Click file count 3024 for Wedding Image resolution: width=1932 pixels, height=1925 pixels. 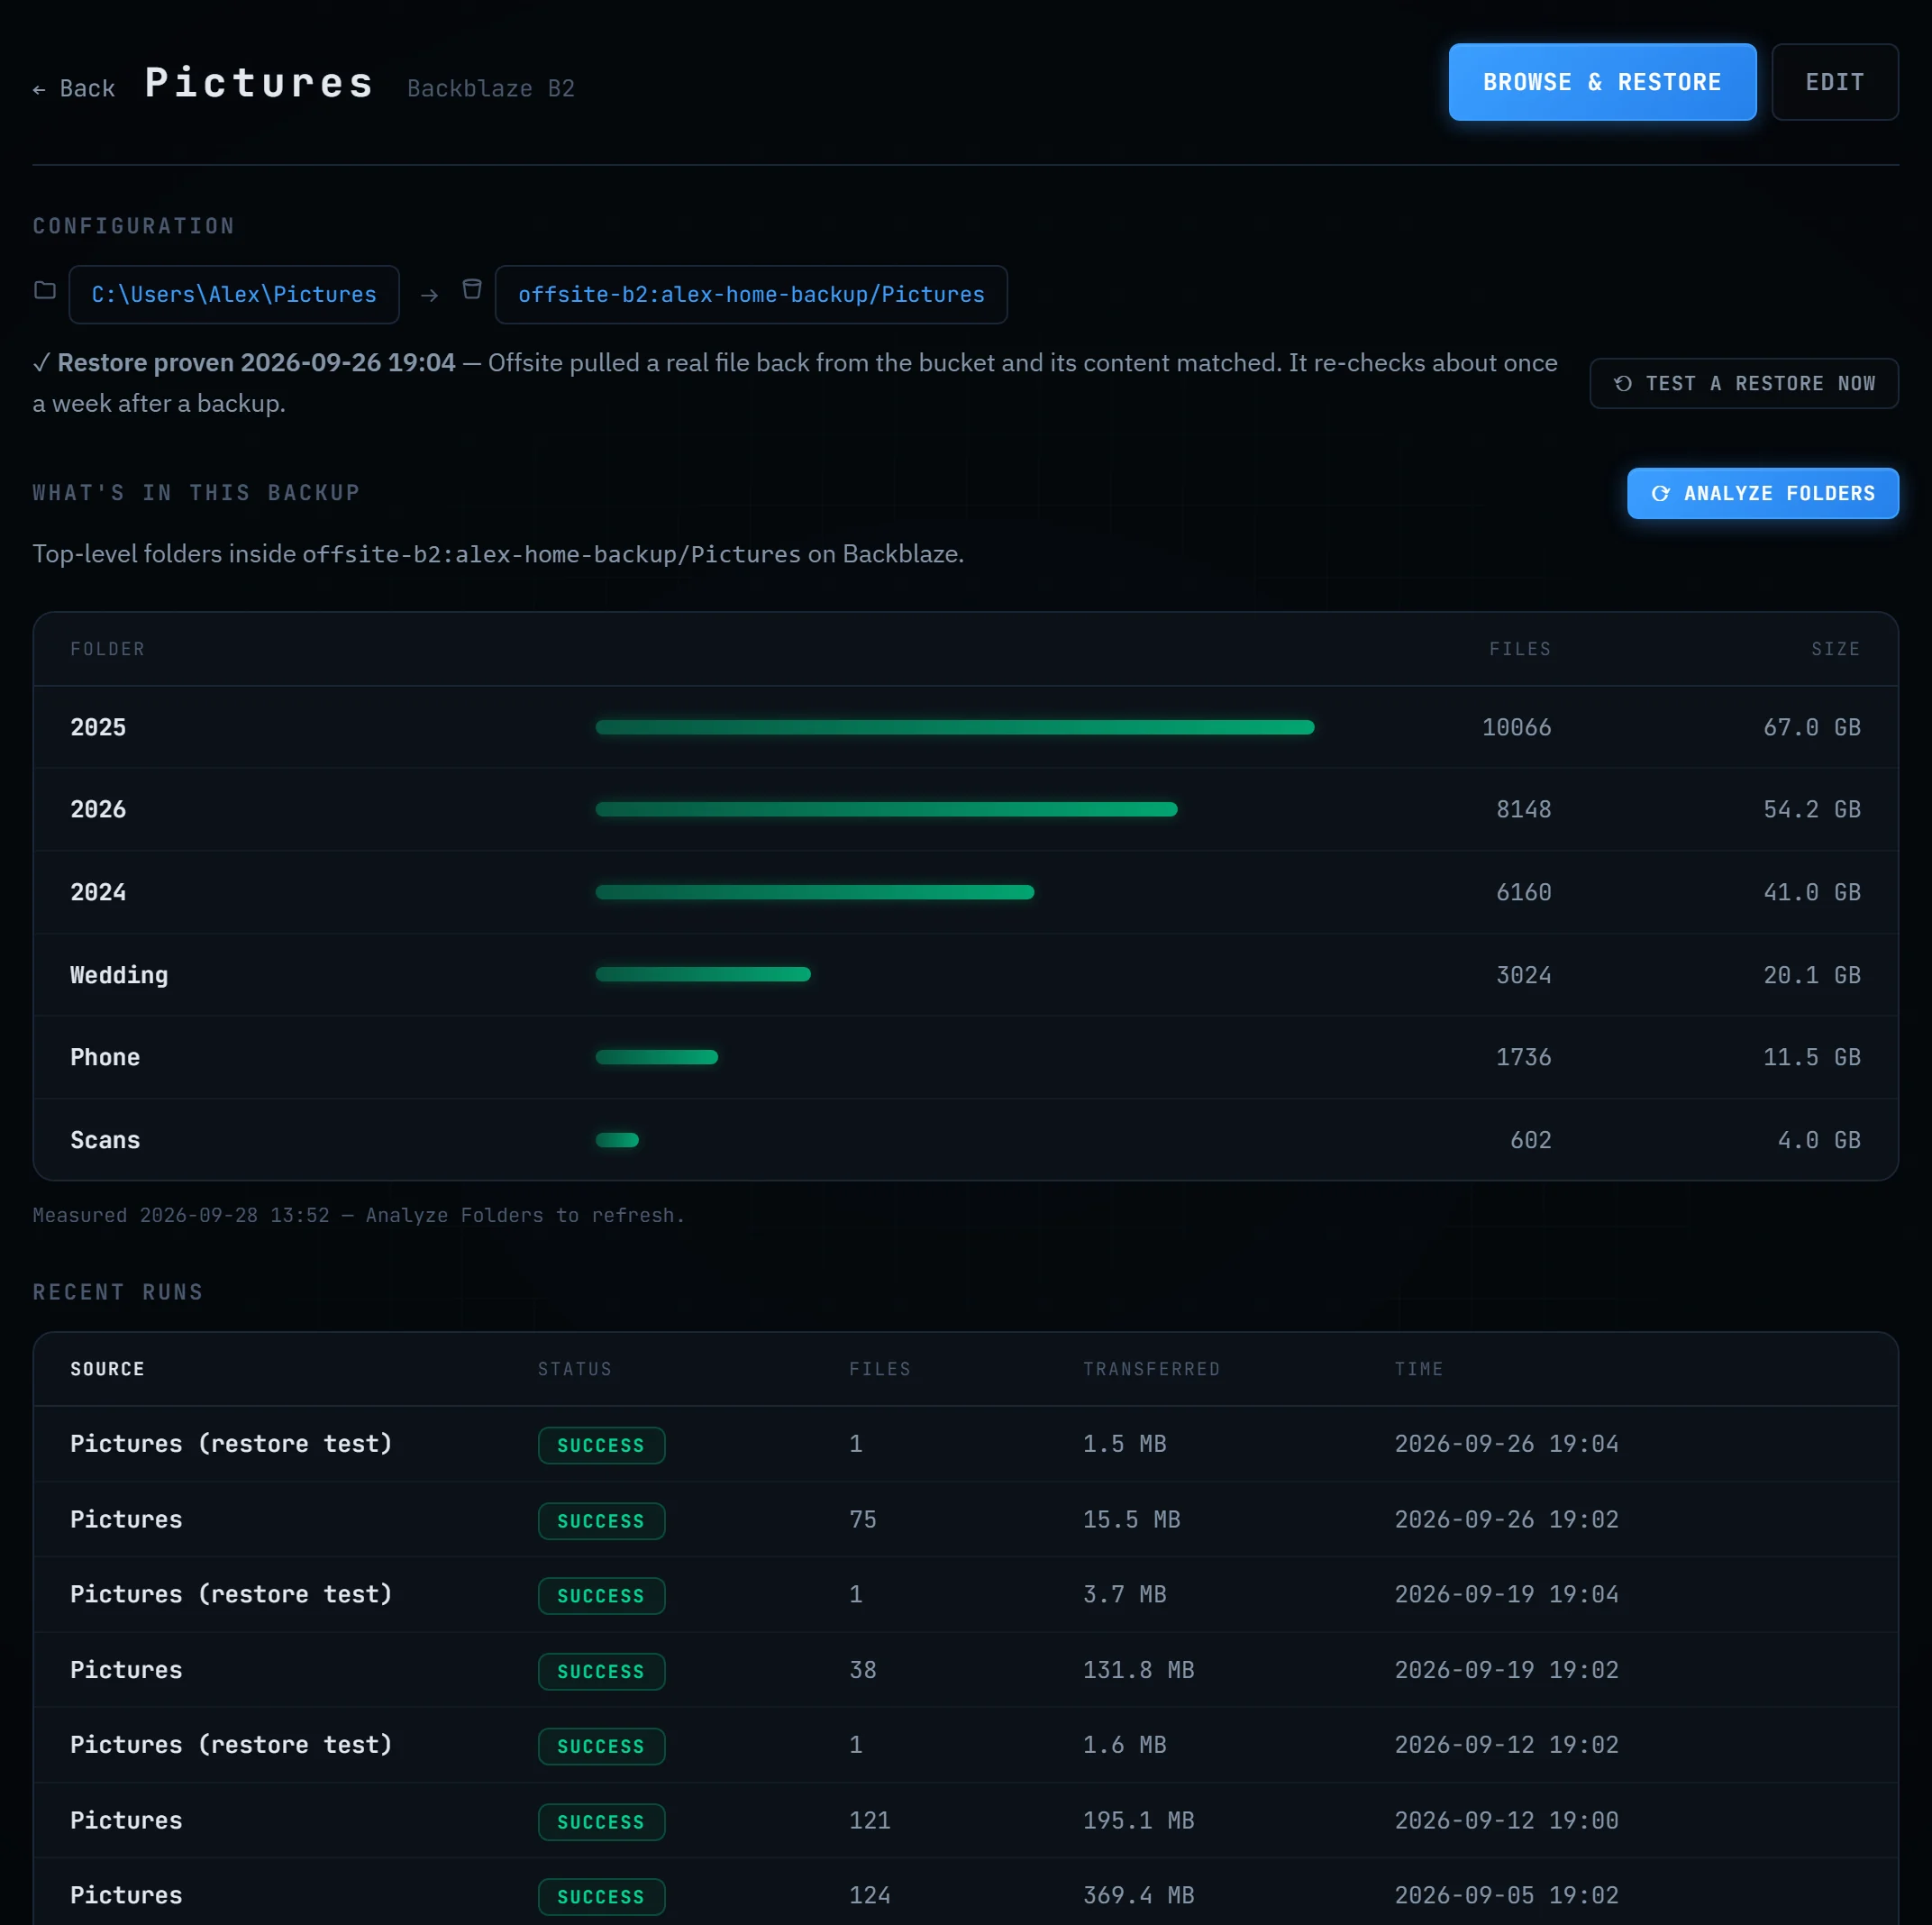point(1523,975)
